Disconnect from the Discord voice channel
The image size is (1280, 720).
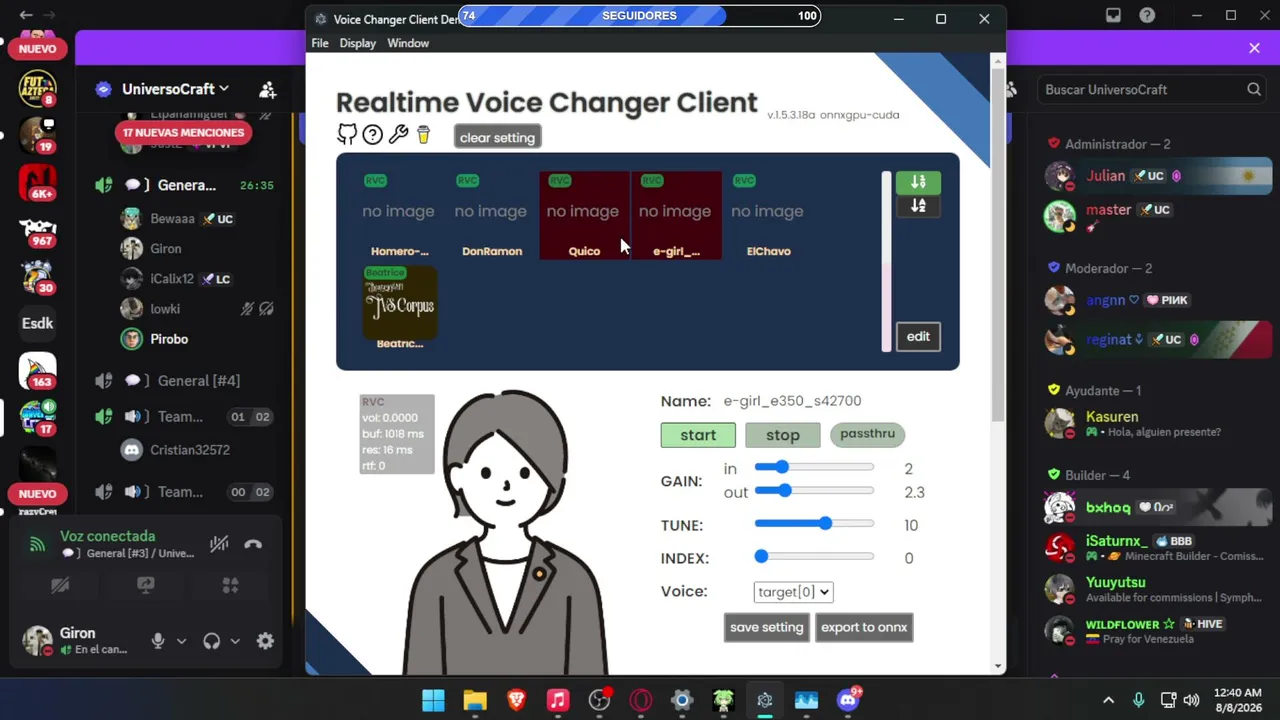253,545
